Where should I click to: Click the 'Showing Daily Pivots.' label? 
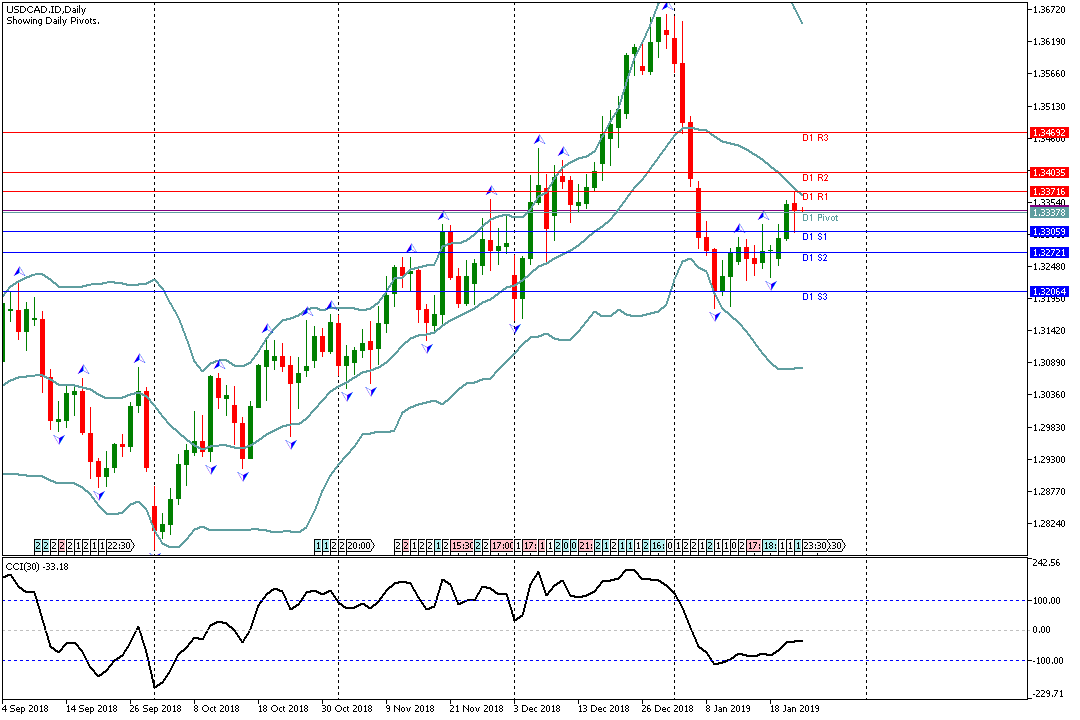[x=53, y=21]
